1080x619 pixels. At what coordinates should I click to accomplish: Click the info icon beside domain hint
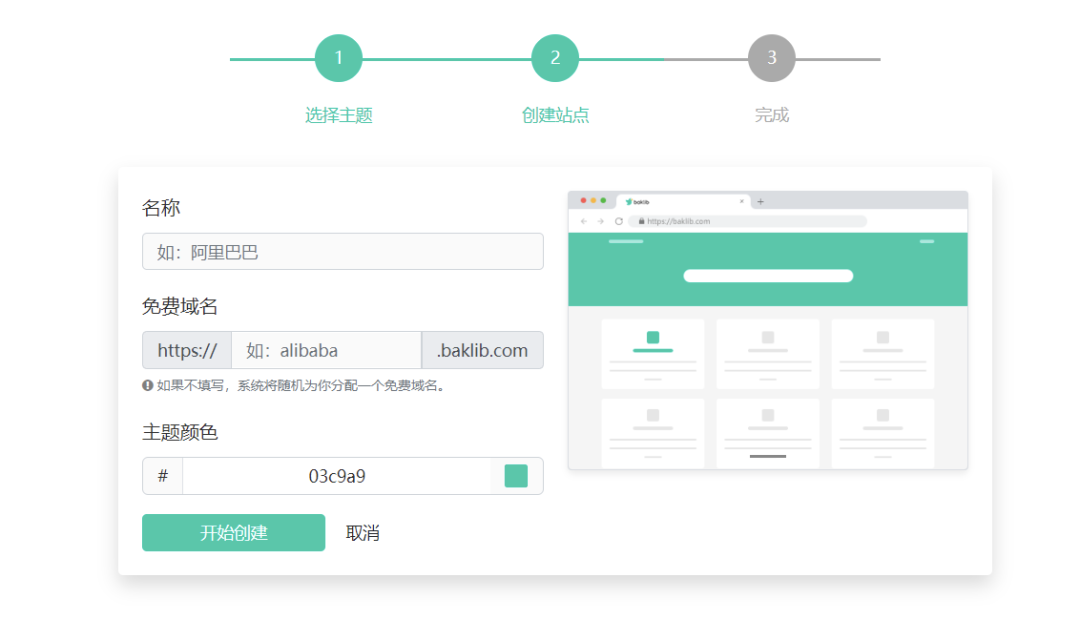coord(147,386)
